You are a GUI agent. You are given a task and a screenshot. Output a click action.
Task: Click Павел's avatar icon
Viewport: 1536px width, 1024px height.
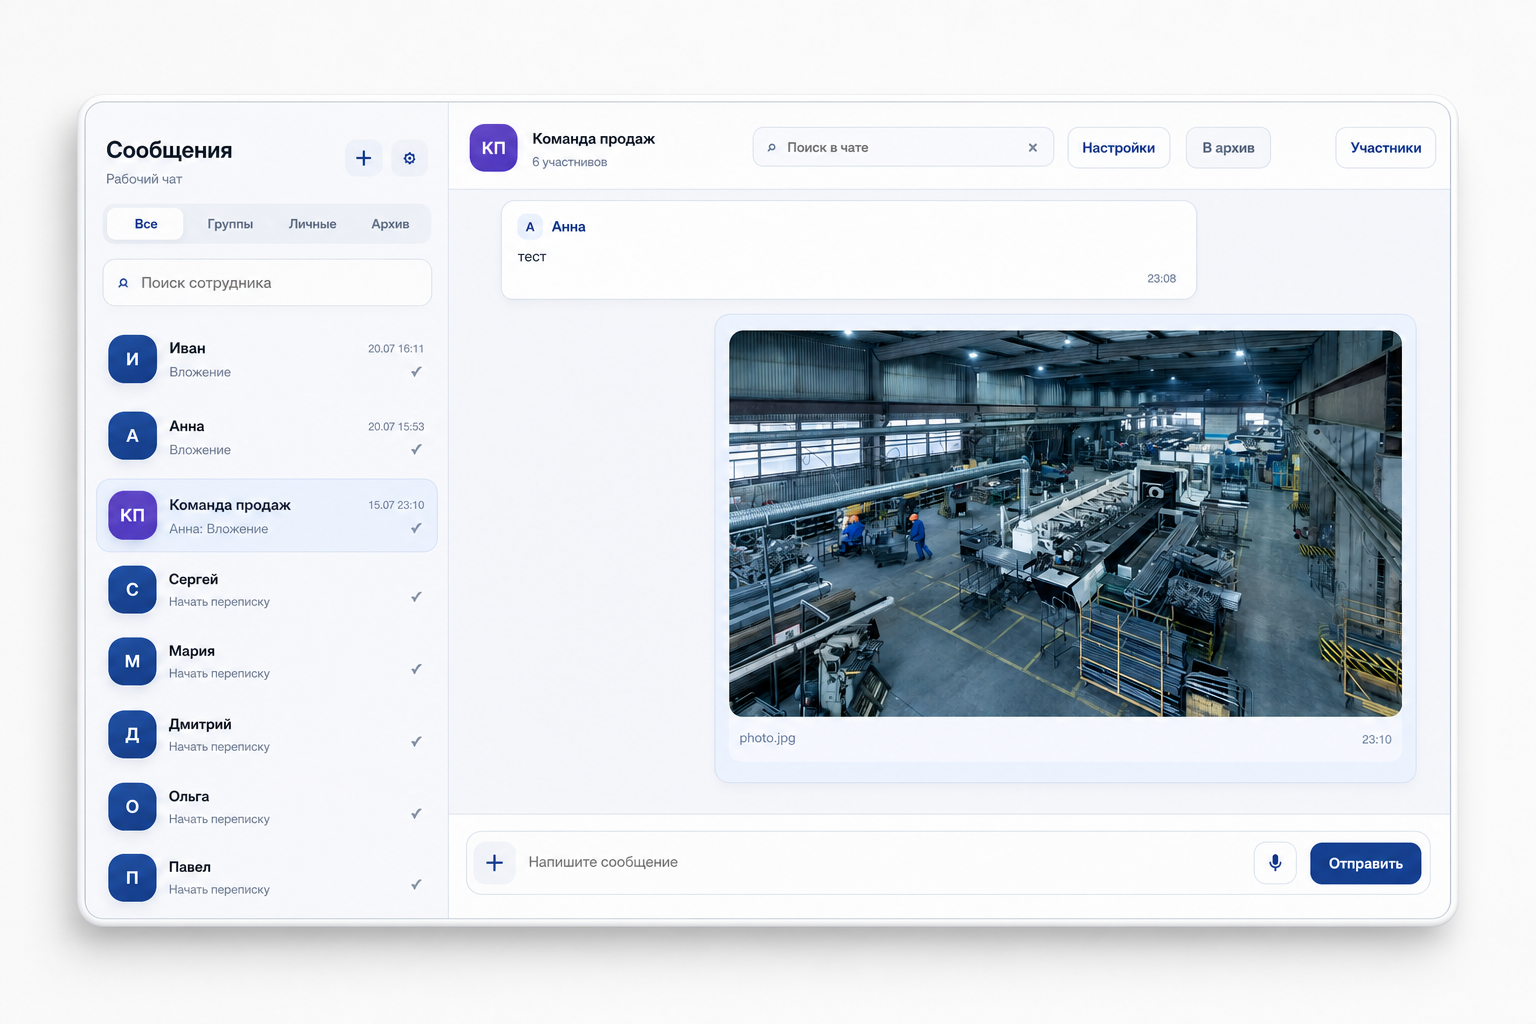[x=132, y=877]
